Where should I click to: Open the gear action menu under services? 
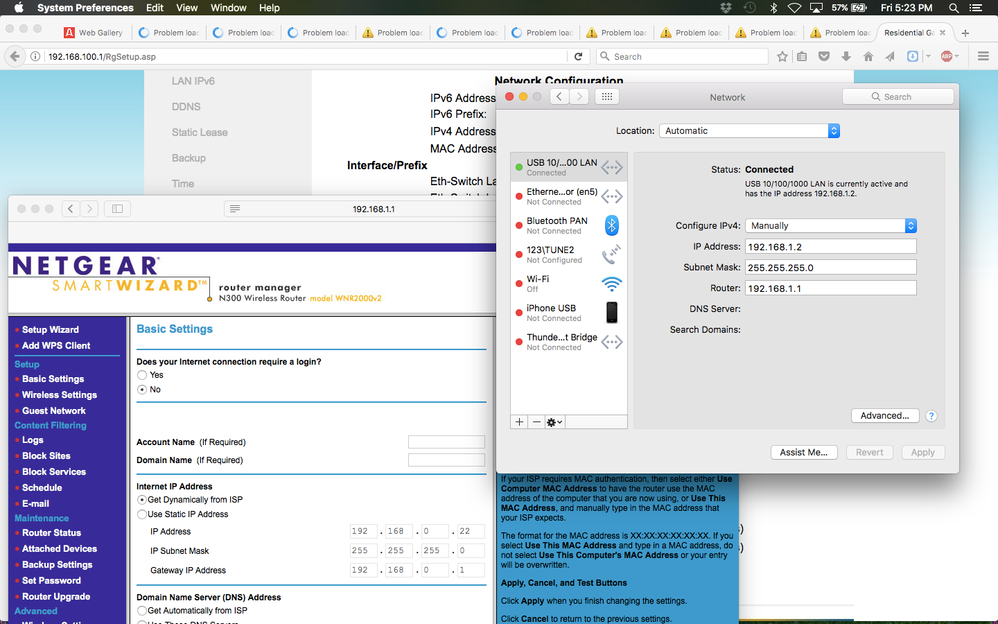click(555, 422)
